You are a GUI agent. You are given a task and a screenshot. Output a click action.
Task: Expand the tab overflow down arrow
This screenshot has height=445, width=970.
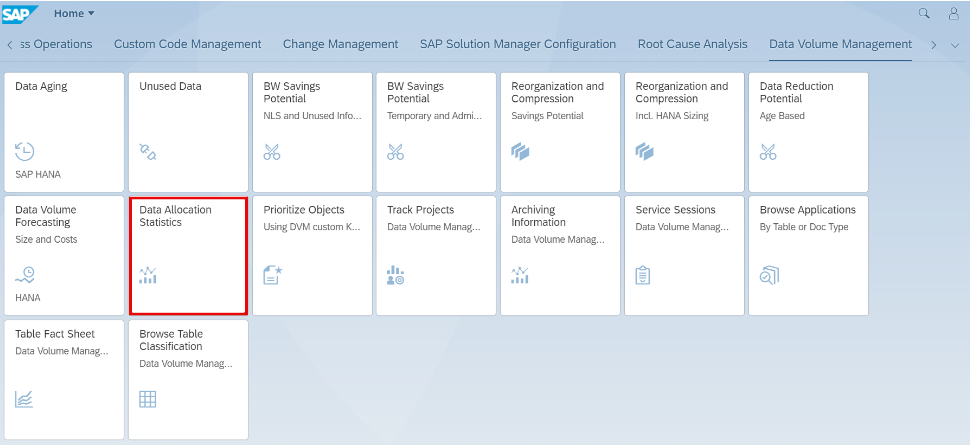[x=955, y=45]
